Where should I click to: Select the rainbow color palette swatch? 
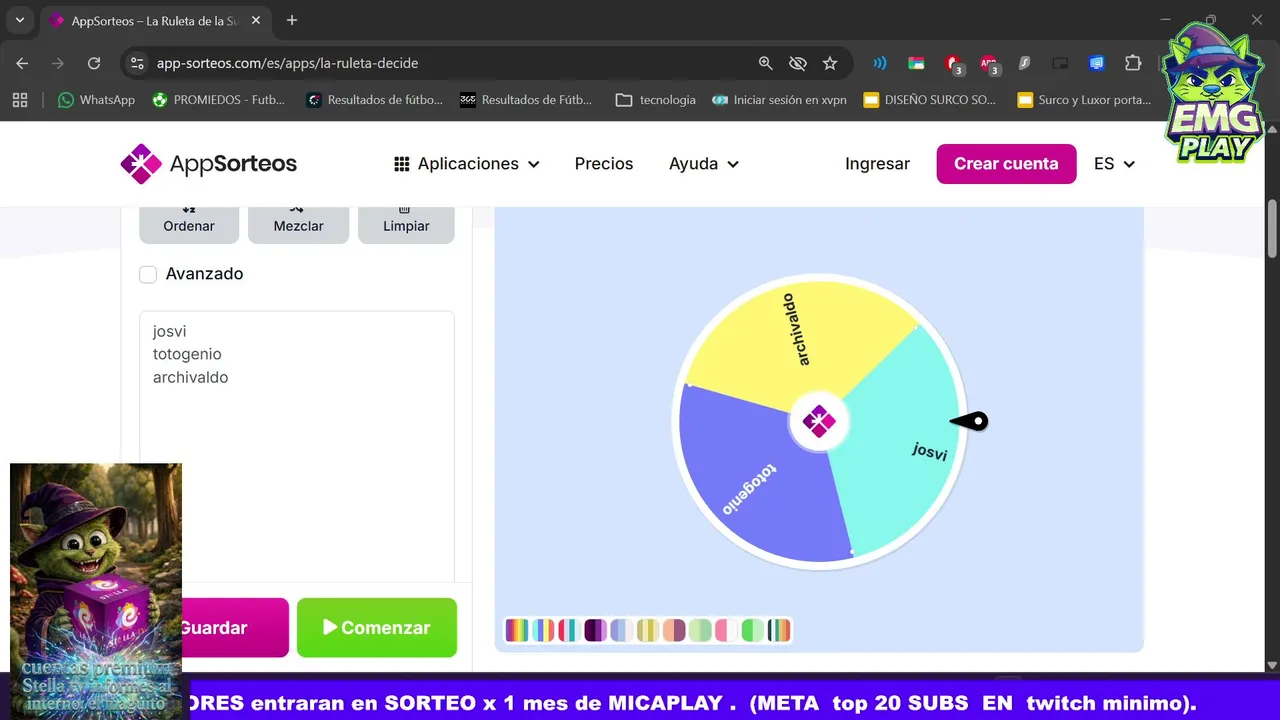[x=517, y=630]
